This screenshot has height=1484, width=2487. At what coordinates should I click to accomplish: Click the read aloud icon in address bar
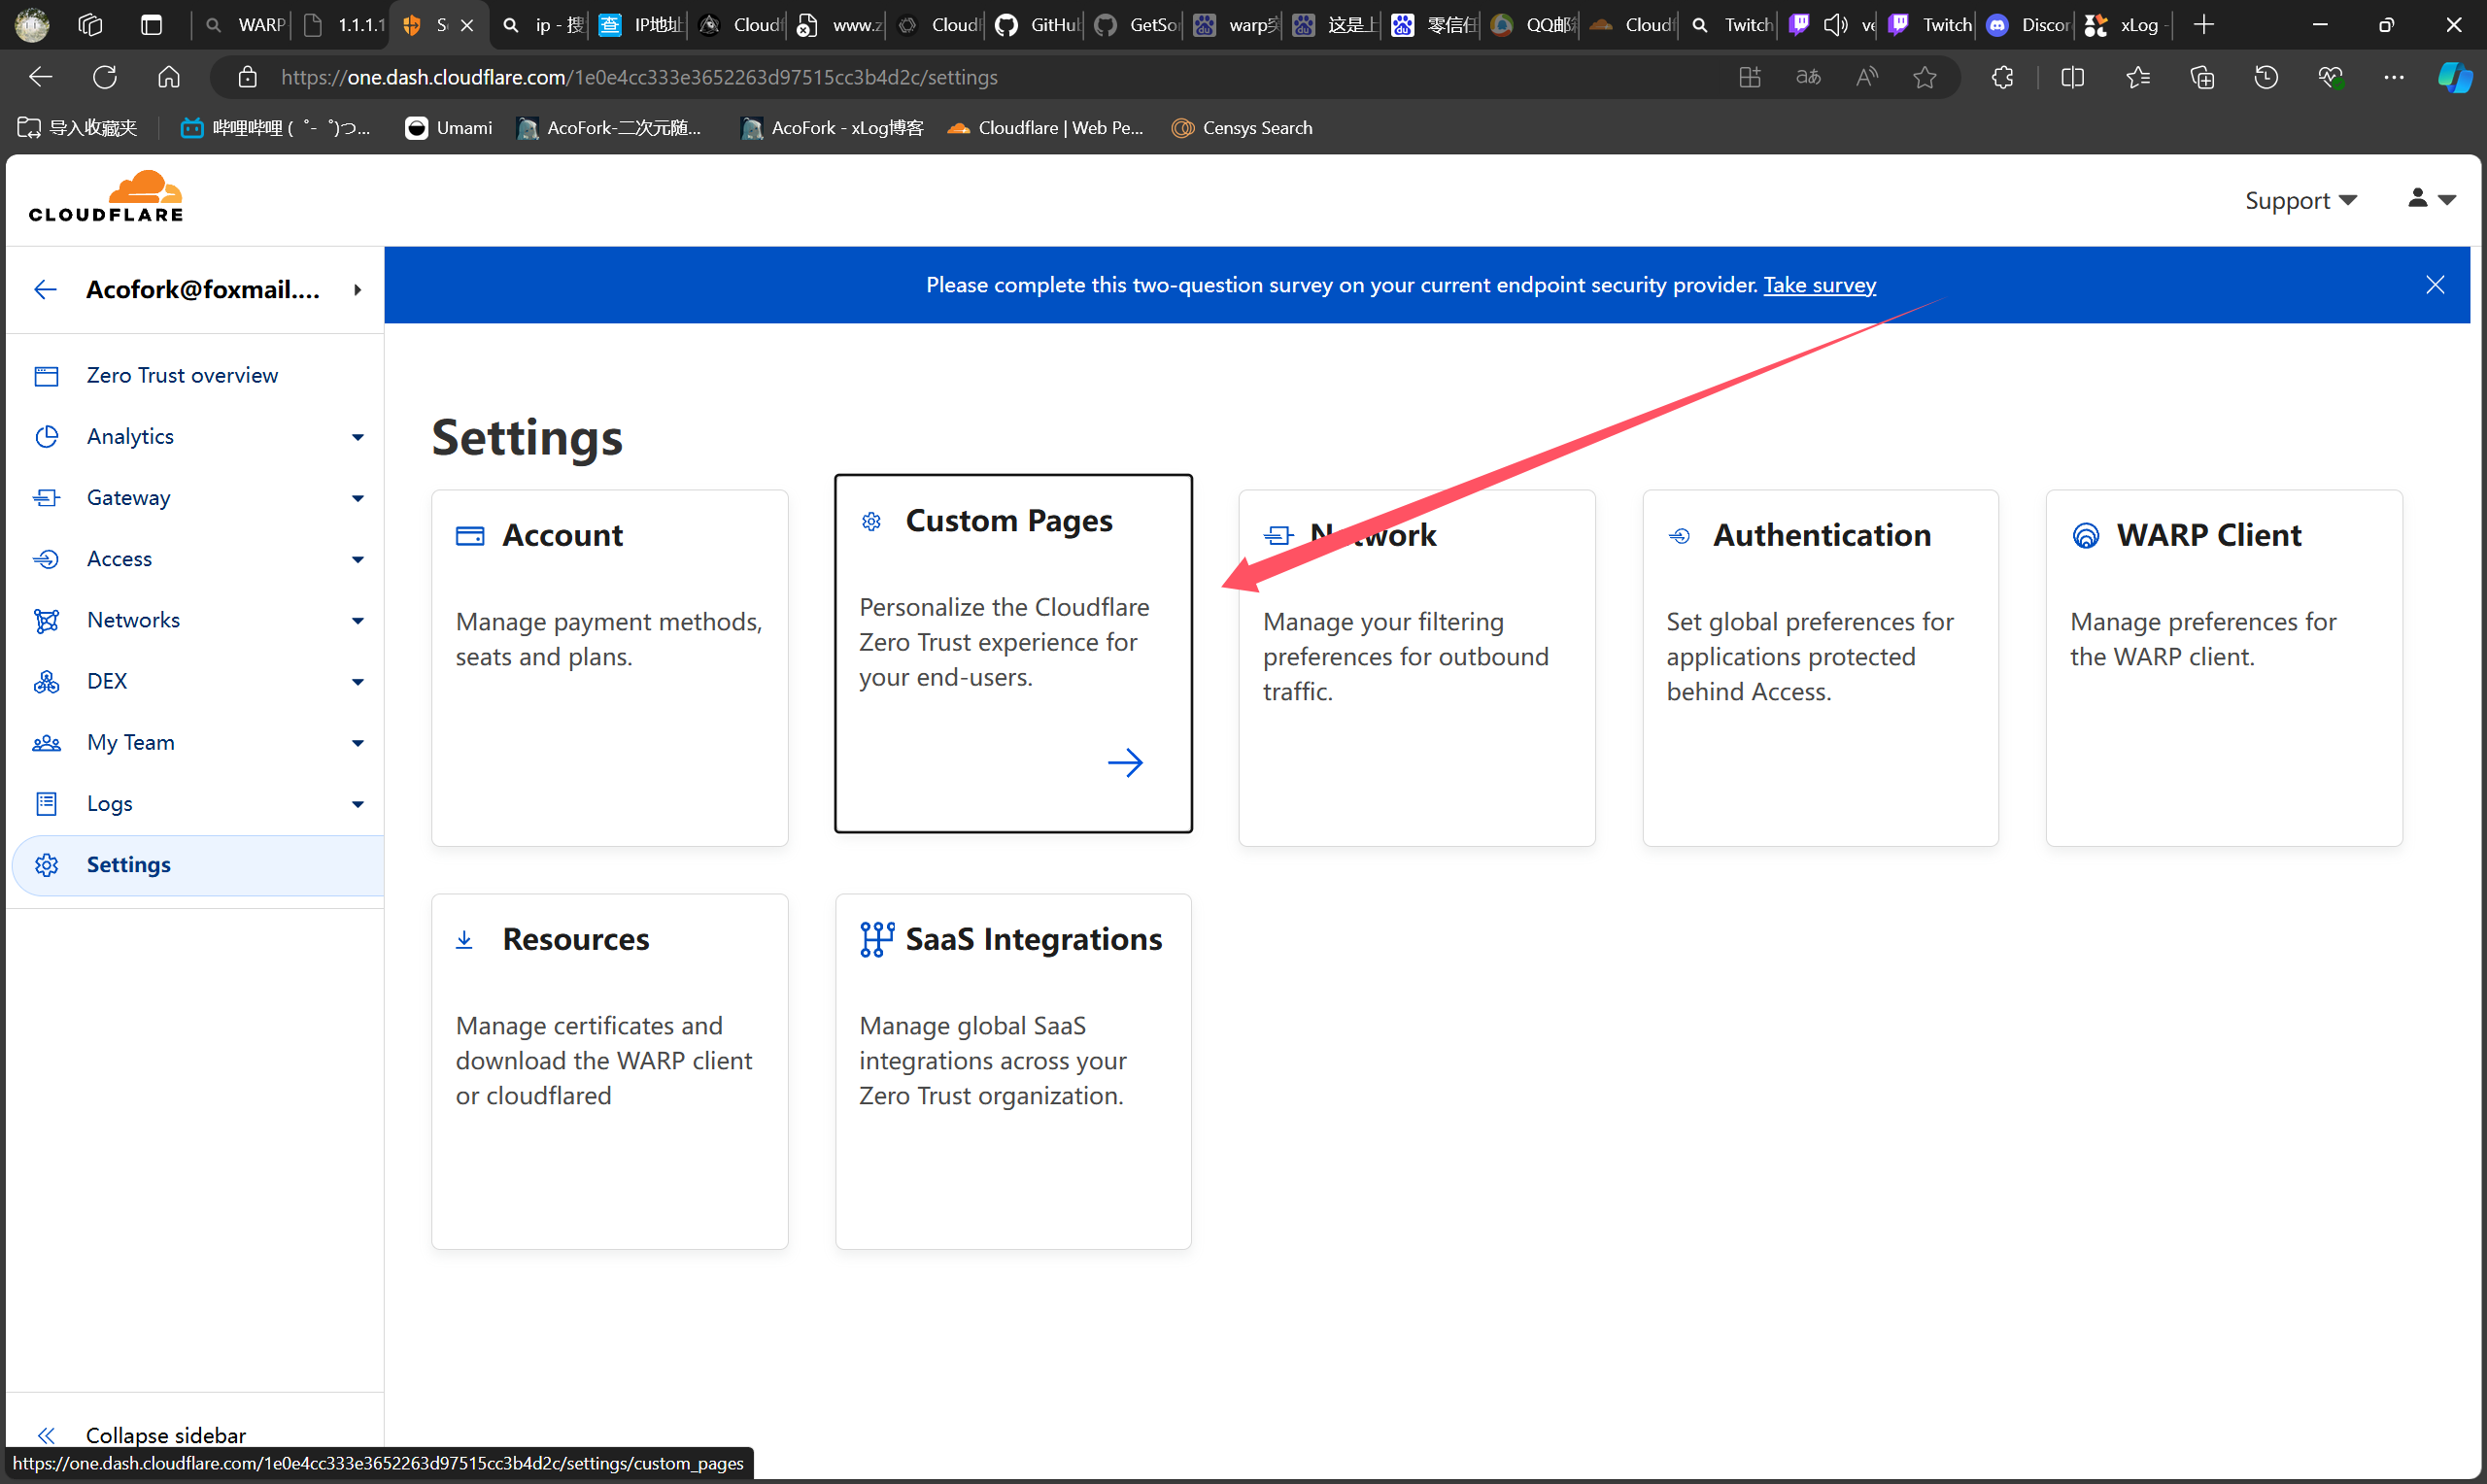[x=1866, y=77]
